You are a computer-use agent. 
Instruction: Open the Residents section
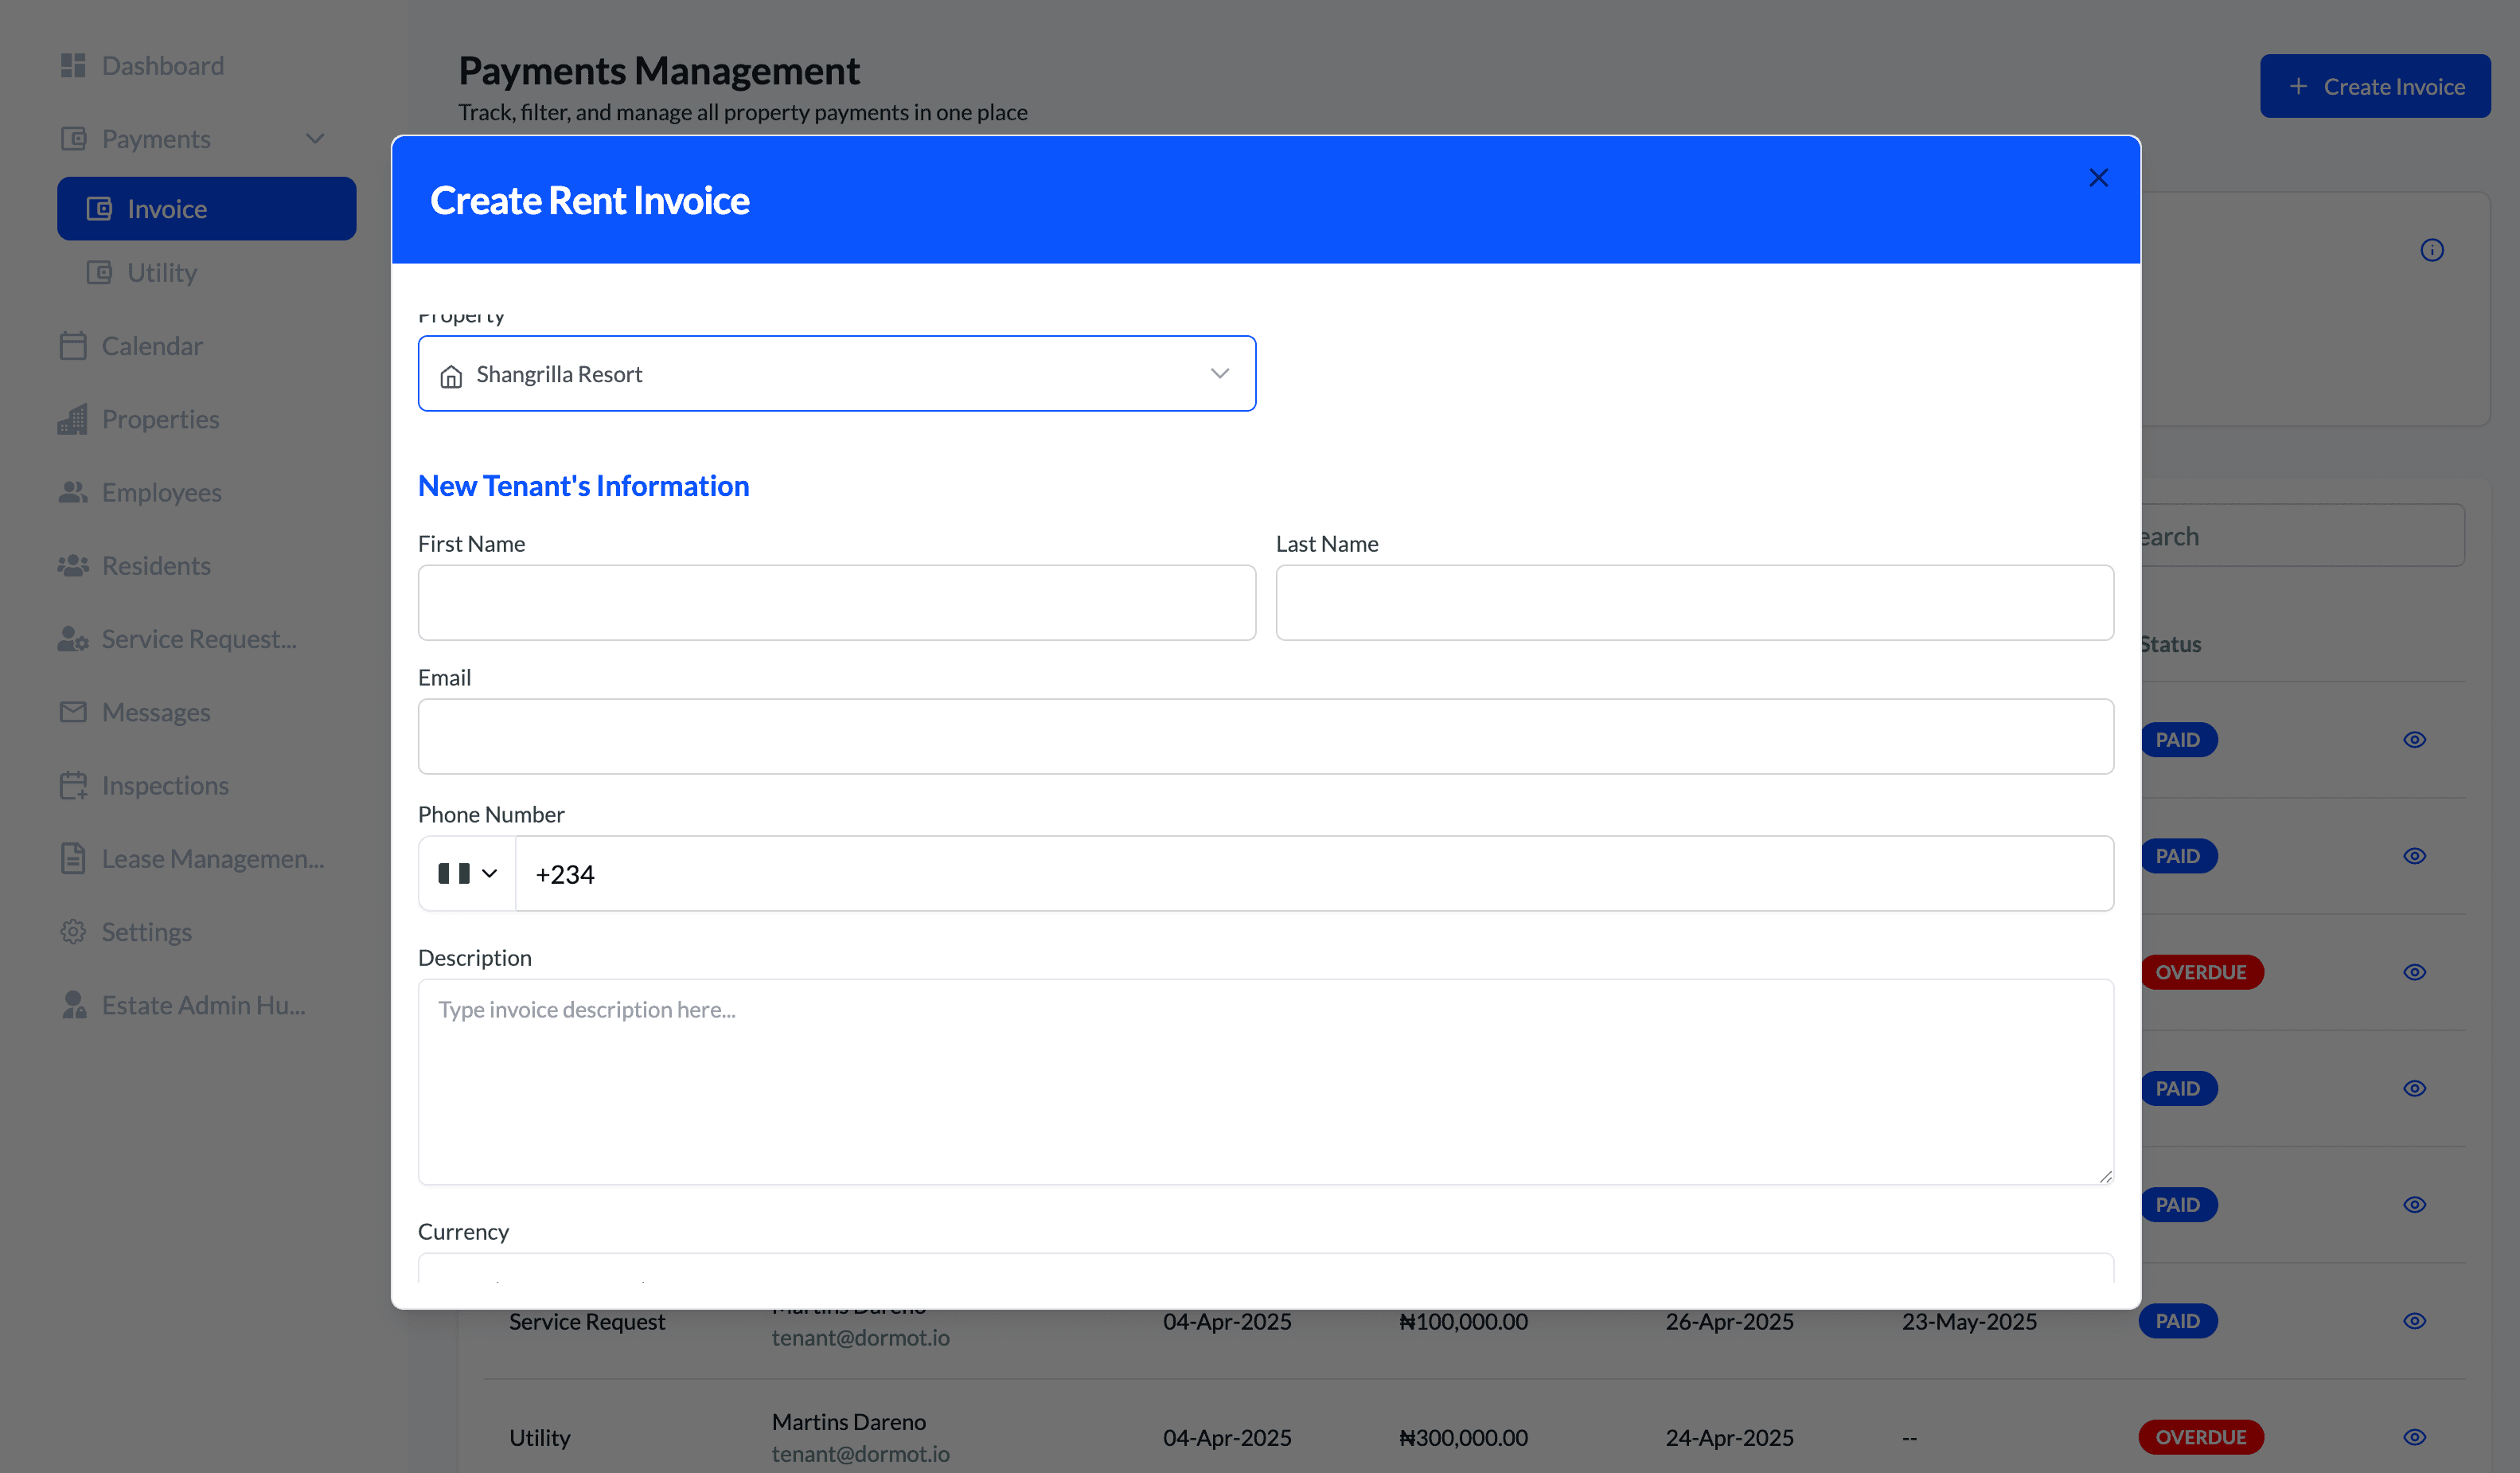(x=155, y=565)
